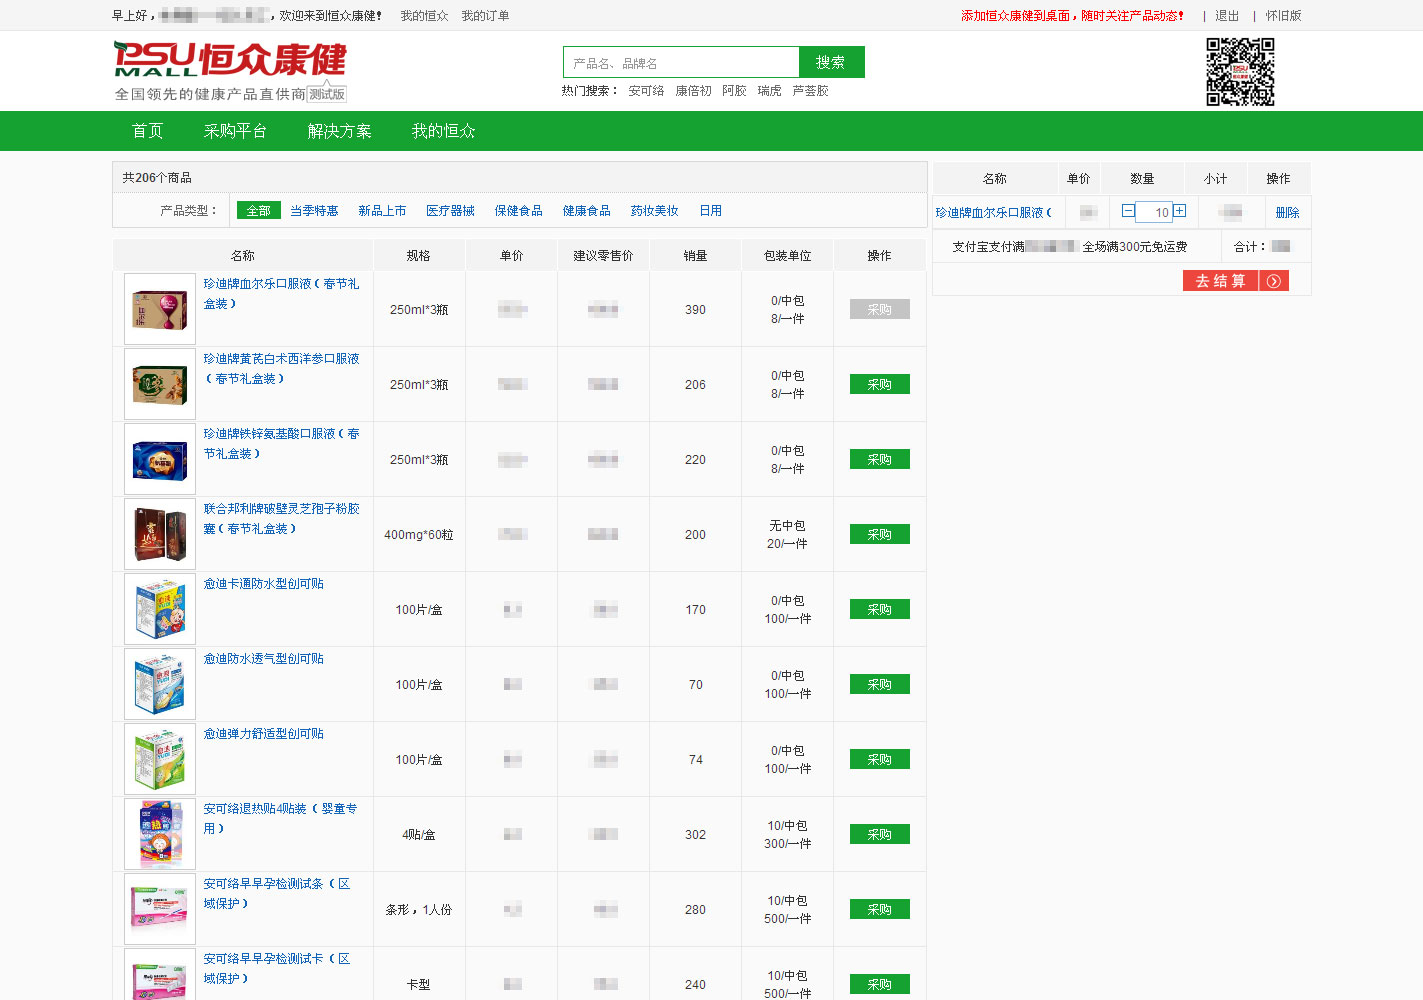The width and height of the screenshot is (1423, 1000).
Task: Filter by 新品上市 product type
Action: tap(382, 211)
